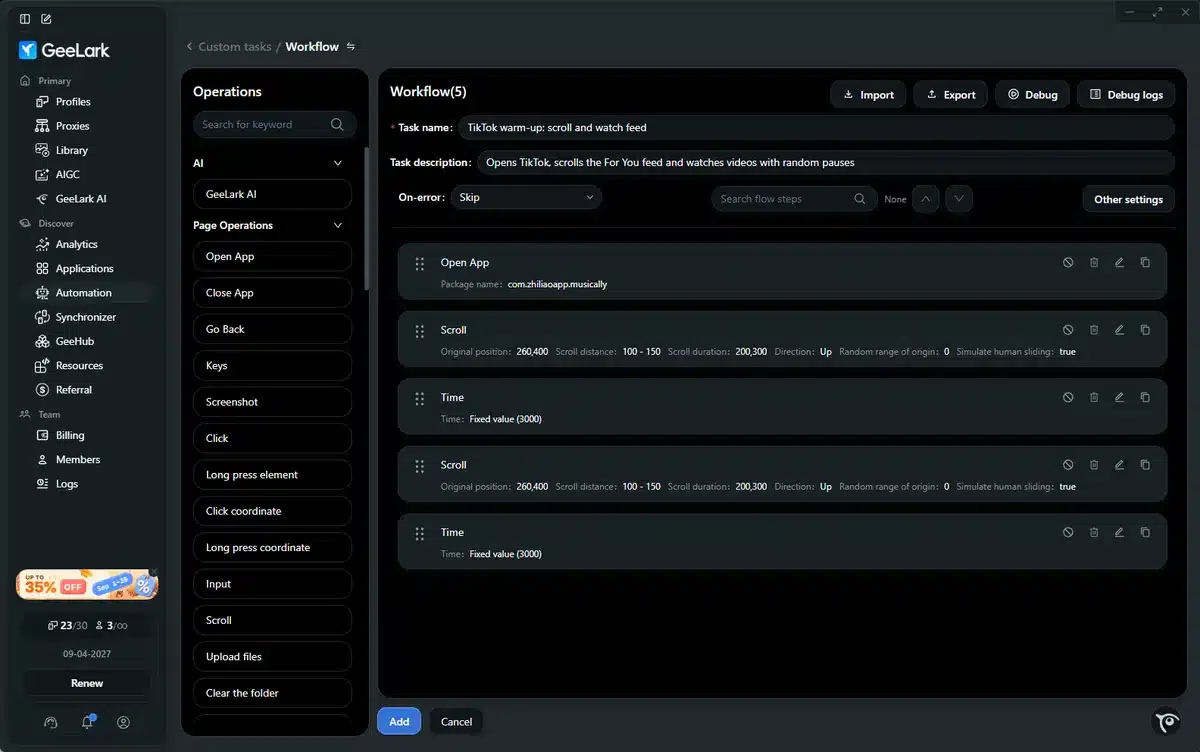1200x752 pixels.
Task: Delete the first Time step
Action: coord(1094,397)
